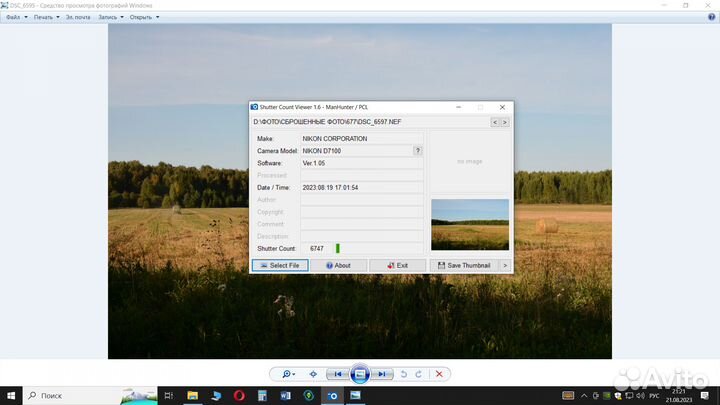Viewport: 720px width, 405px height.
Task: Click the Select File button
Action: 280,265
